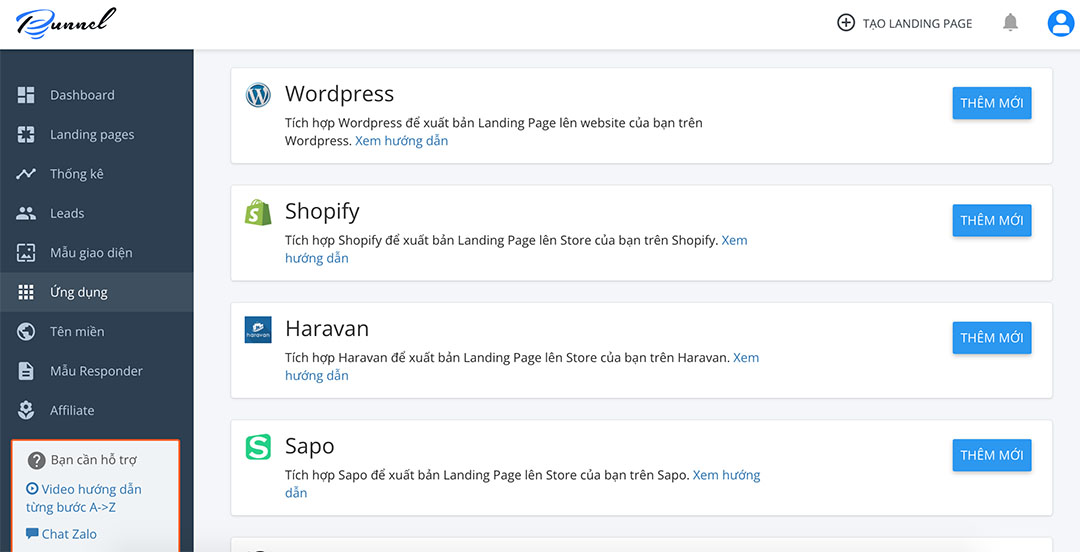
Task: Open Mẫu Responder in sidebar
Action: coord(96,371)
